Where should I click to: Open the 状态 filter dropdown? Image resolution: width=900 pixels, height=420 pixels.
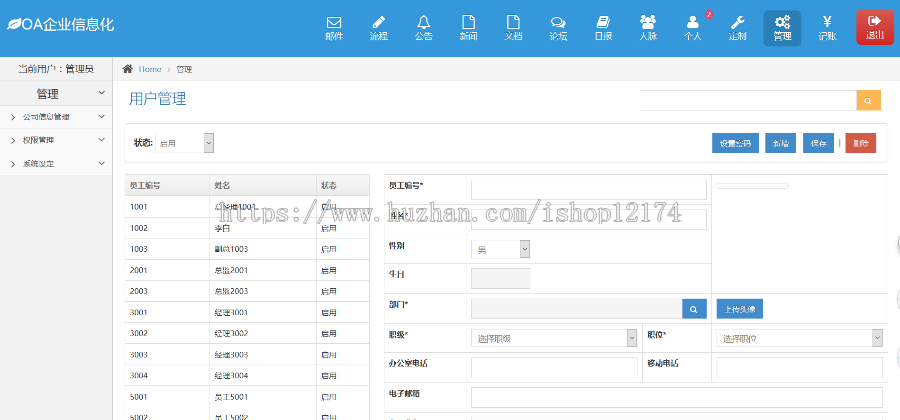184,143
